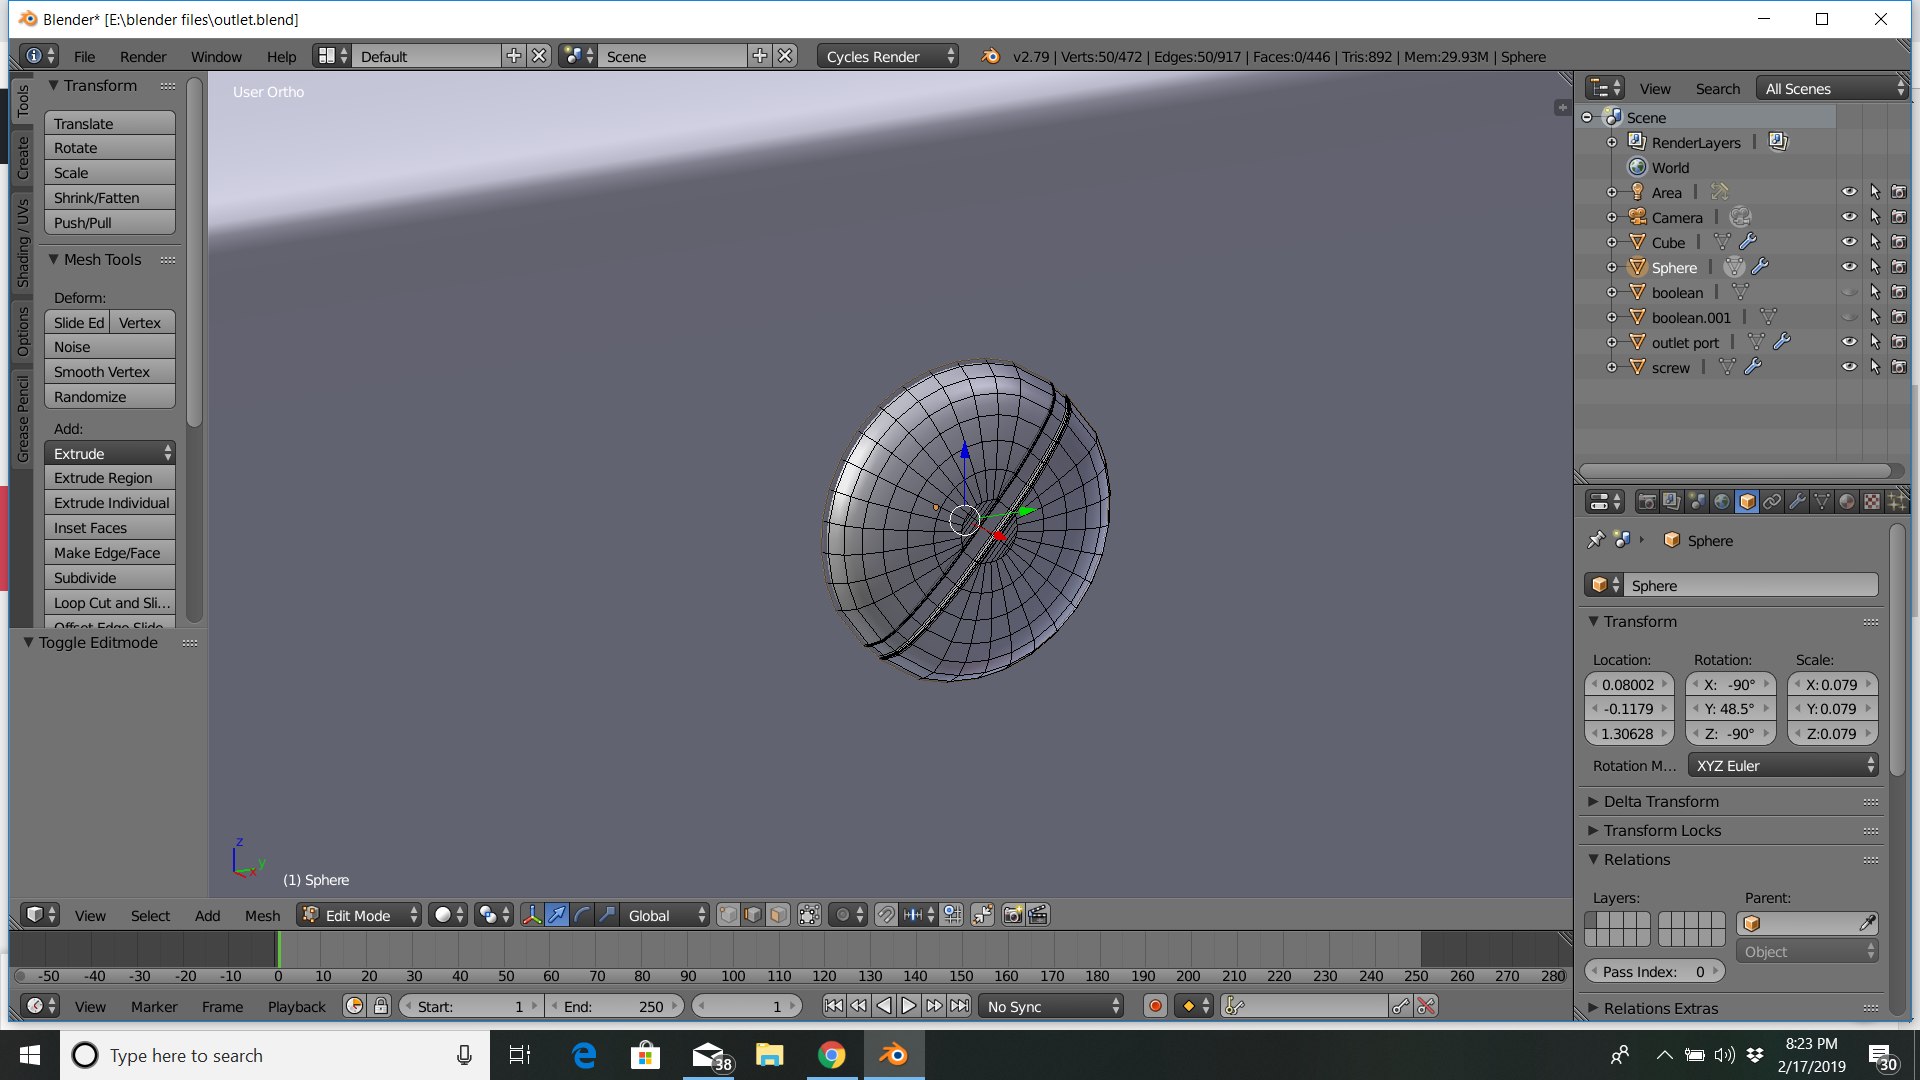Enable the rotate manipulator arc
1920x1080 pixels.
(582, 915)
